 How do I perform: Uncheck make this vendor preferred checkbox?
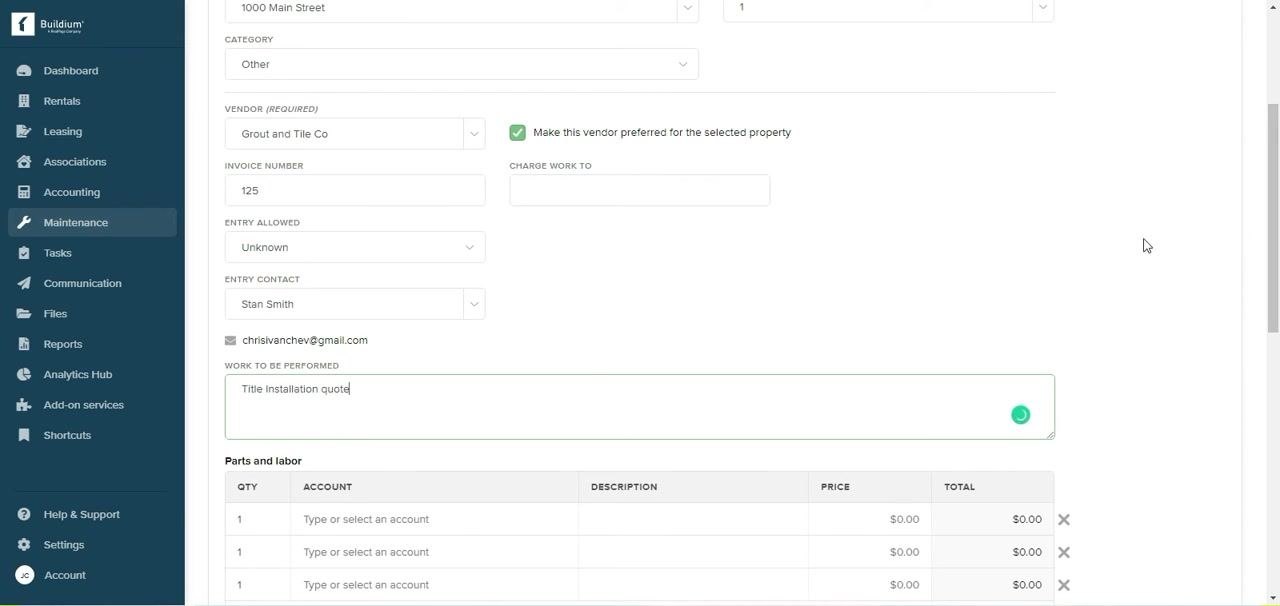pos(517,133)
